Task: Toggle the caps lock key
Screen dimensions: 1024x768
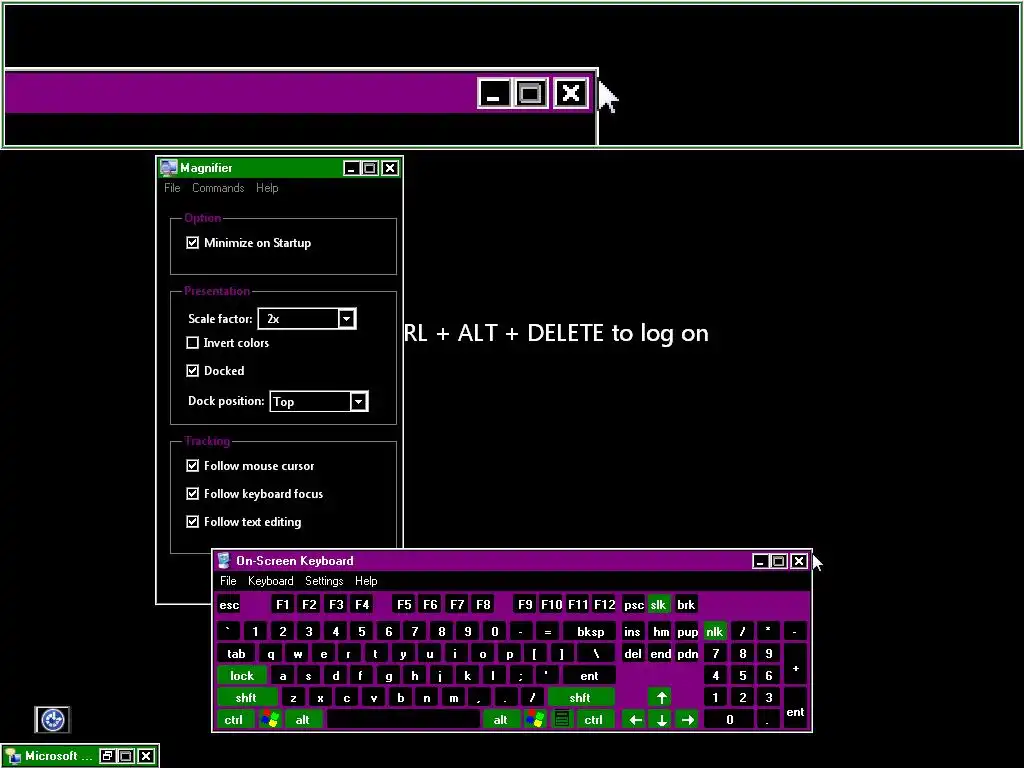Action: coord(242,676)
